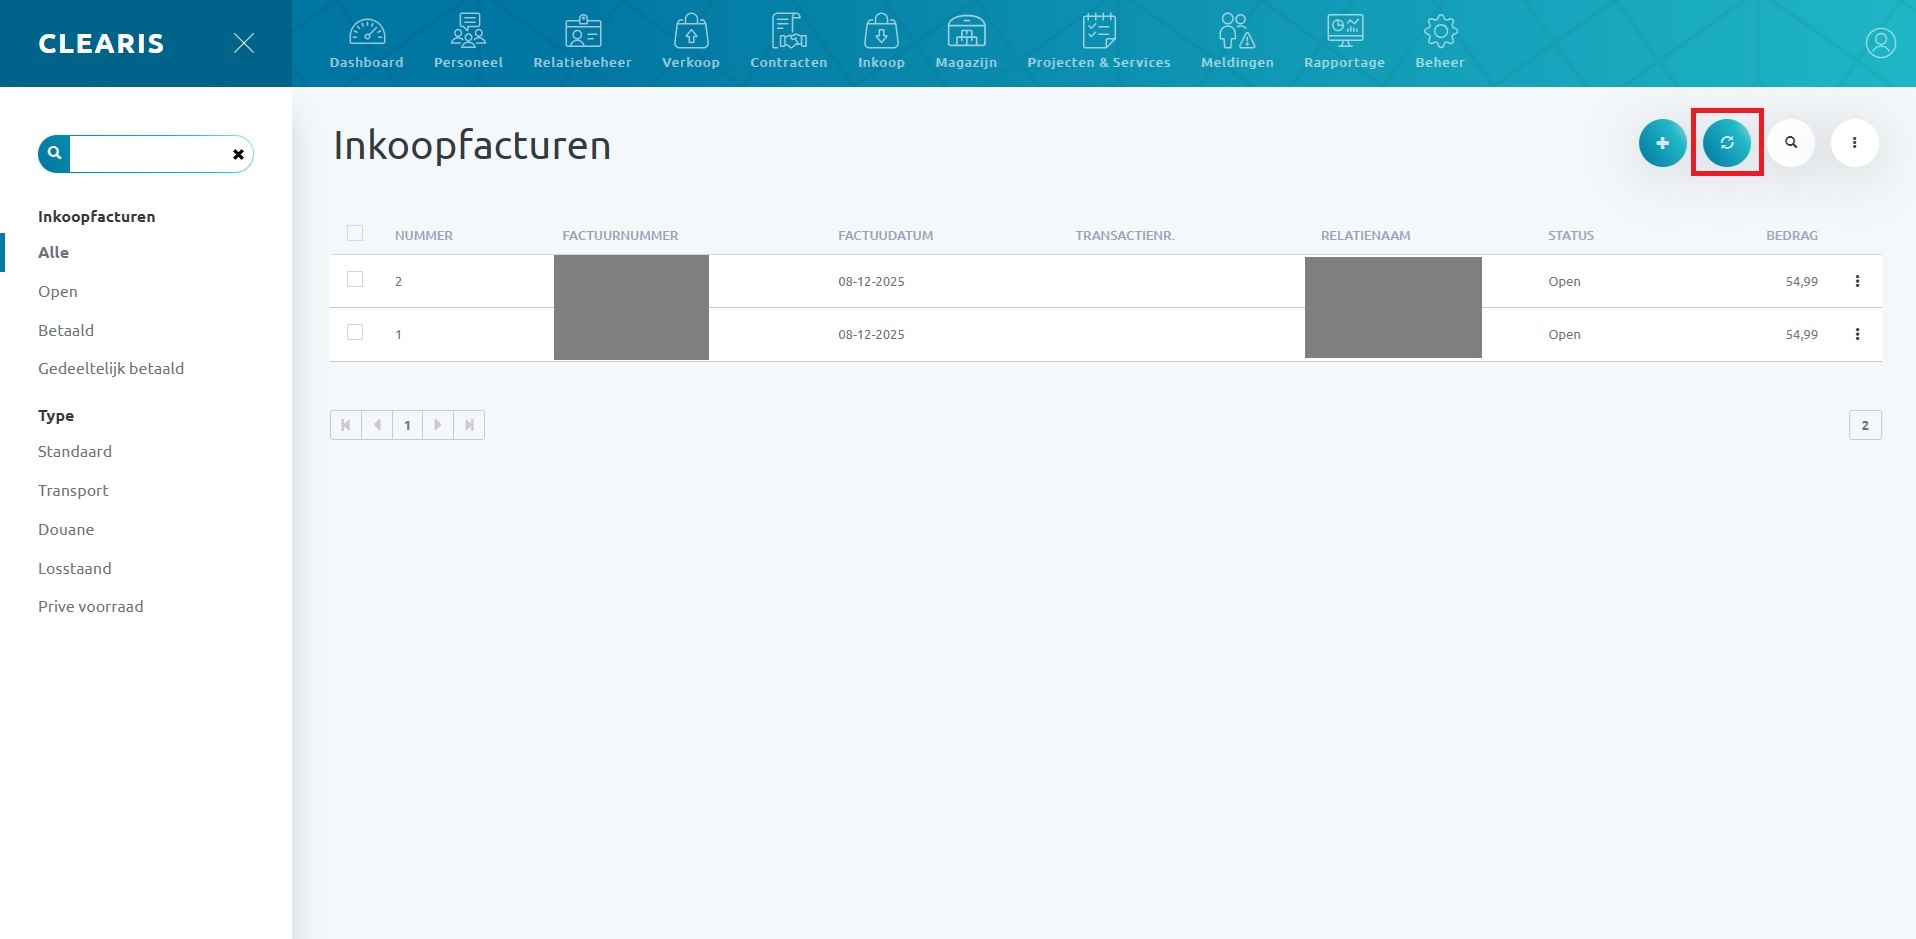Open the user profile icon
This screenshot has height=939, width=1916.
point(1880,43)
